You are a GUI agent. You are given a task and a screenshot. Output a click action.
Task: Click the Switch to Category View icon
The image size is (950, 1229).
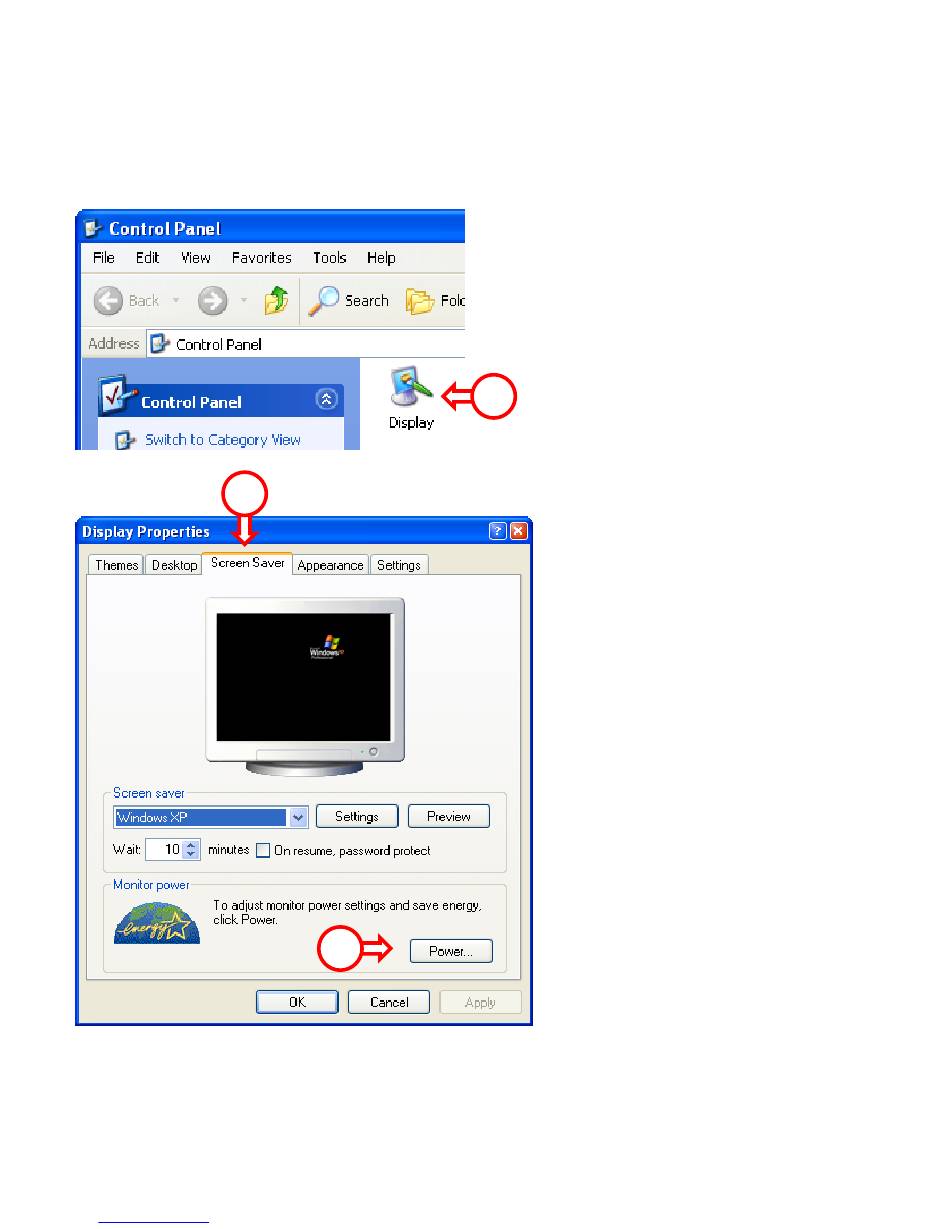coord(124,439)
